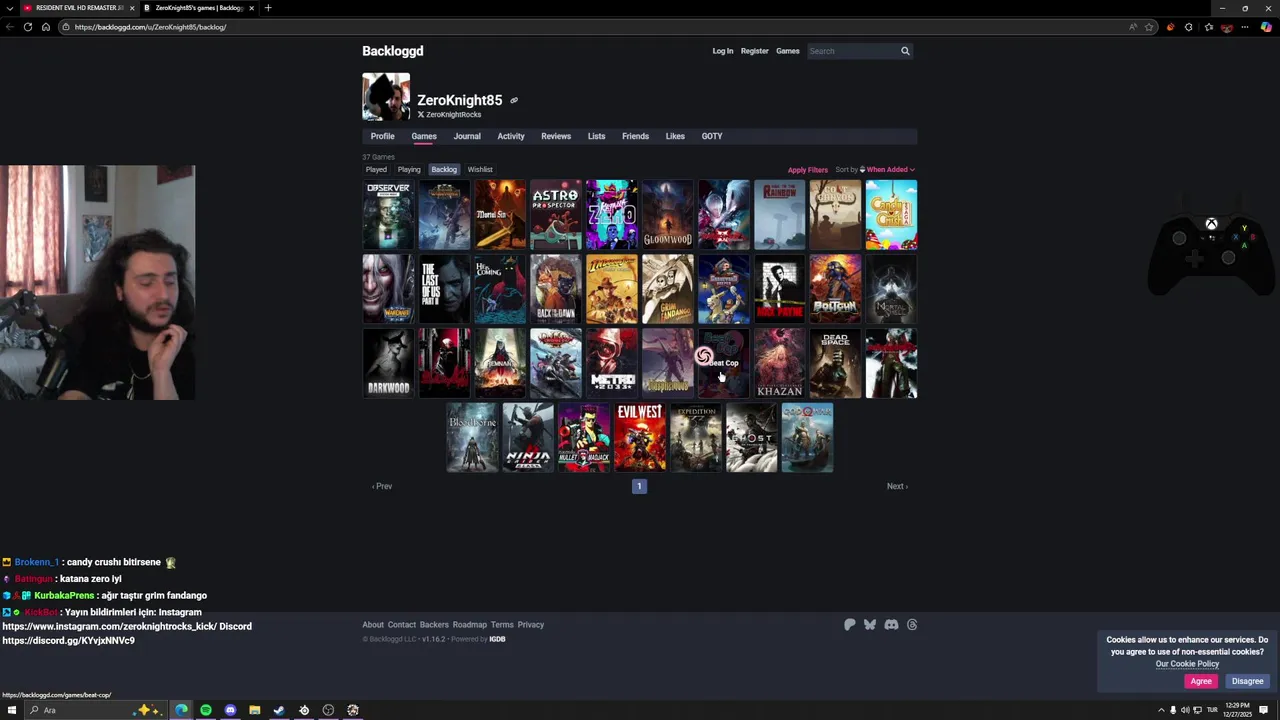Screen dimensions: 1280x720
Task: Open the Evil West game cover
Action: point(640,438)
